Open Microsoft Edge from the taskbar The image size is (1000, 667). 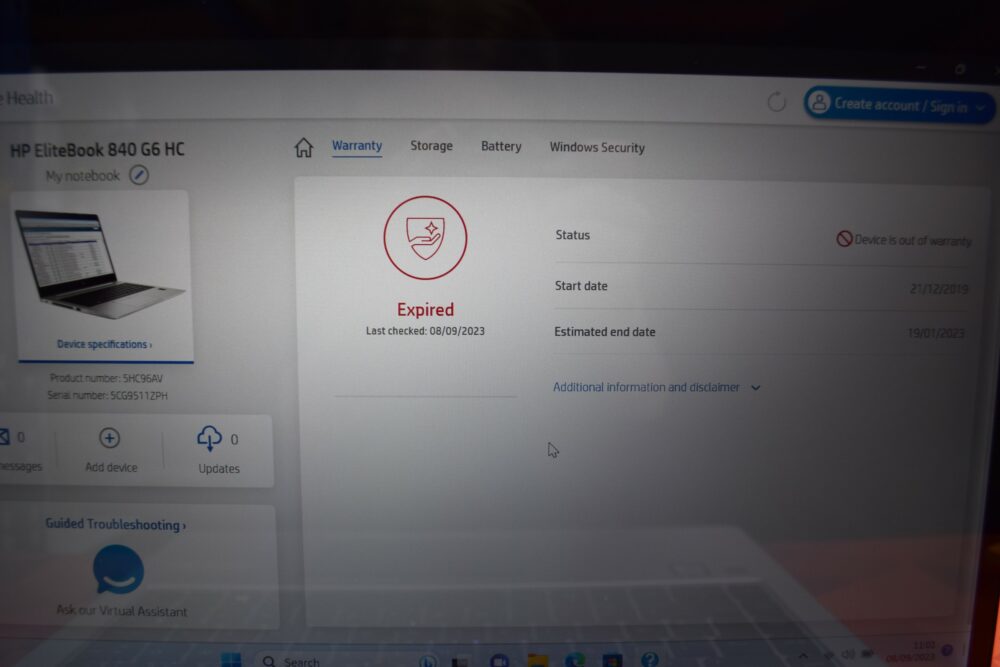point(575,660)
